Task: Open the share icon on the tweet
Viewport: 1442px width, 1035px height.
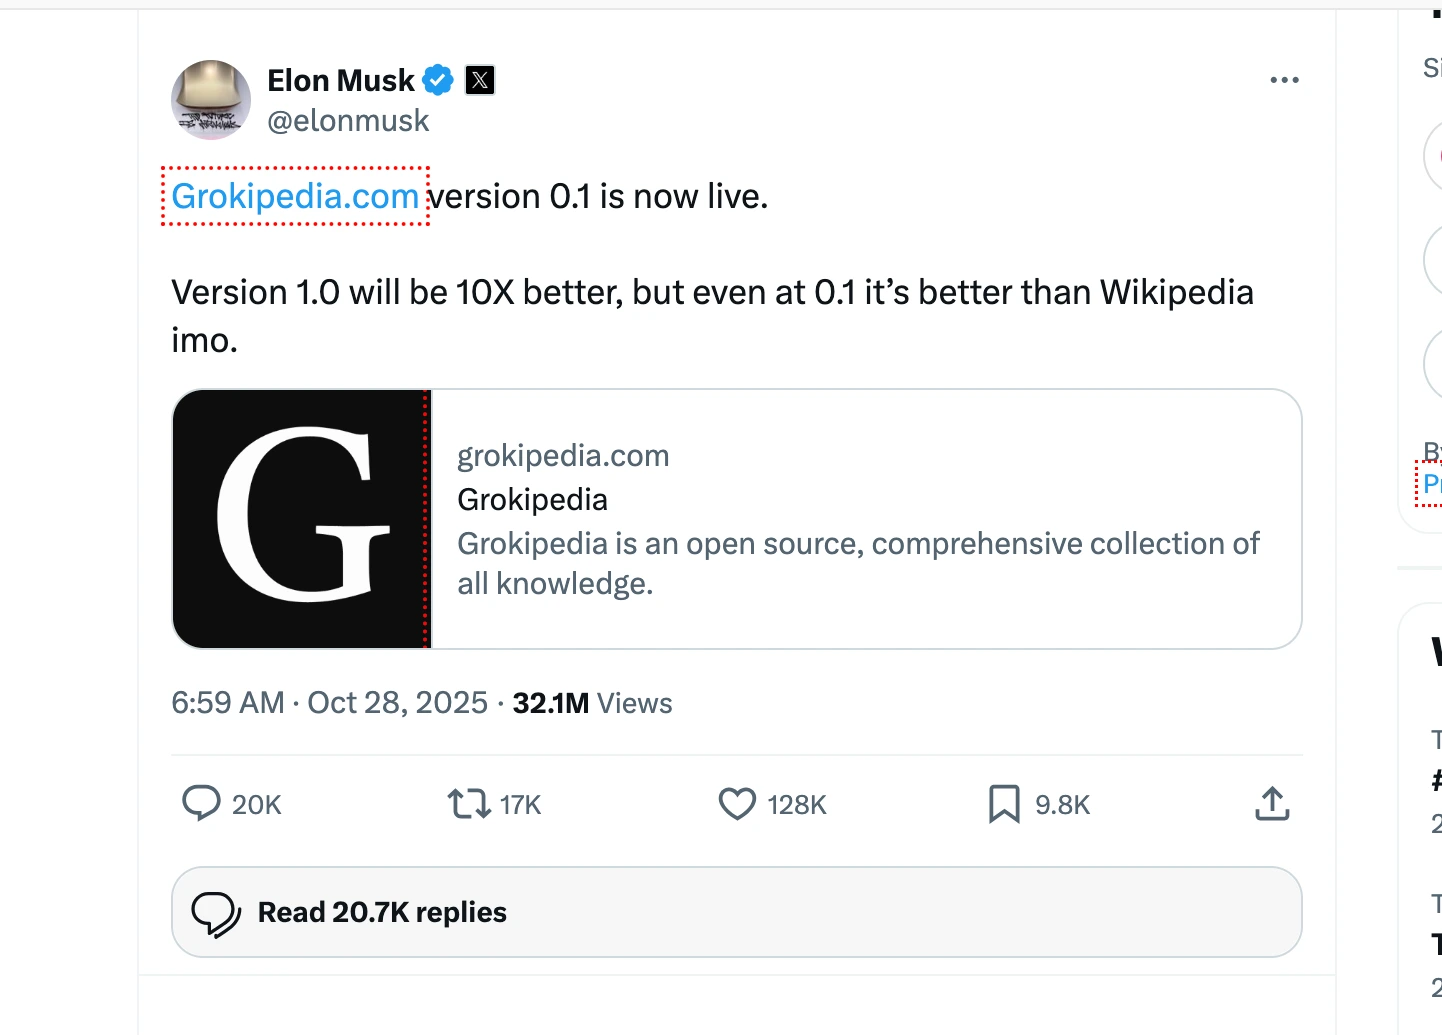Action: (x=1271, y=803)
